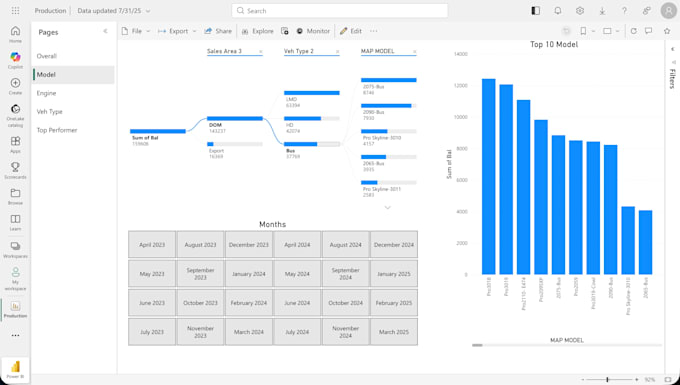This screenshot has width=680, height=385.
Task: Toggle the January 2025 month slicer
Action: (x=394, y=274)
